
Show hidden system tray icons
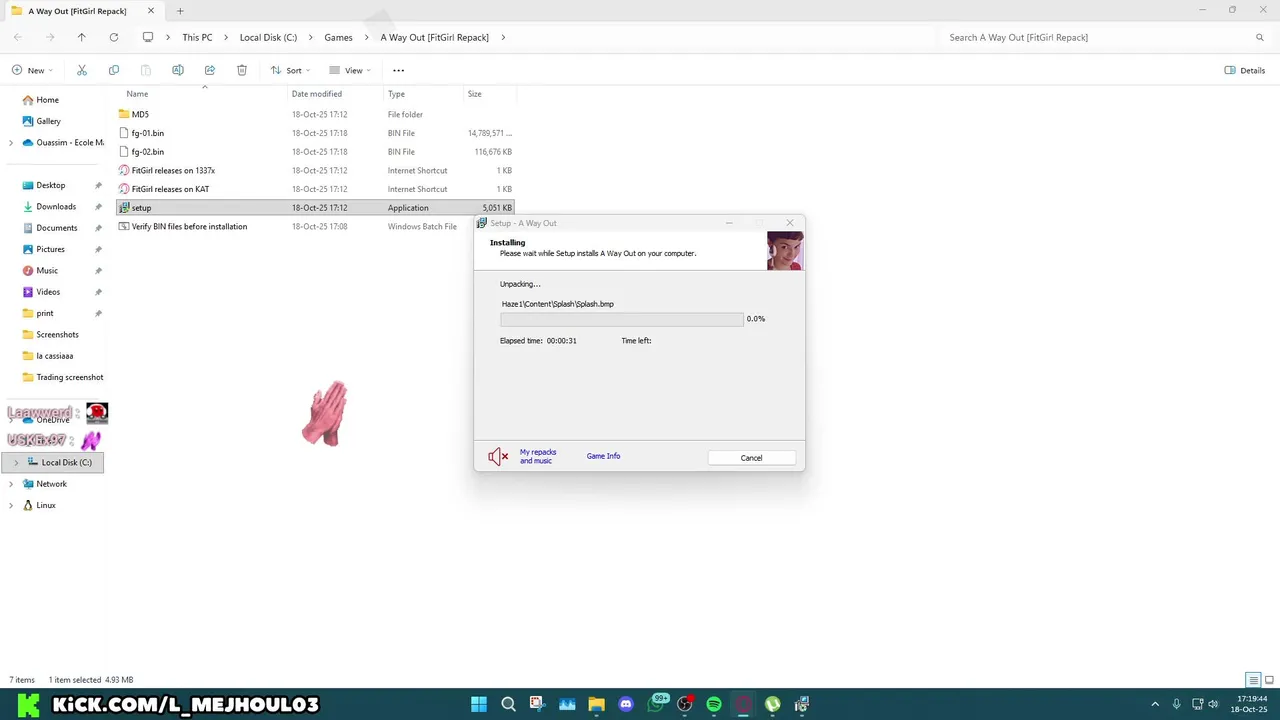pos(1155,704)
